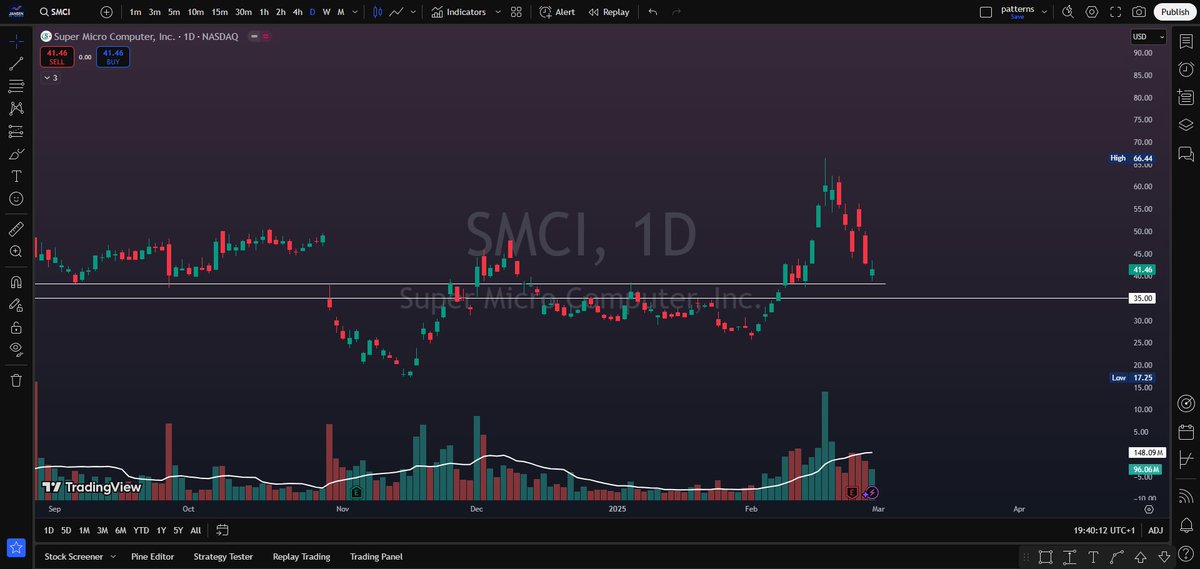The height and width of the screenshot is (569, 1200).
Task: Open the forecasting and measurement tools
Action: click(16, 131)
